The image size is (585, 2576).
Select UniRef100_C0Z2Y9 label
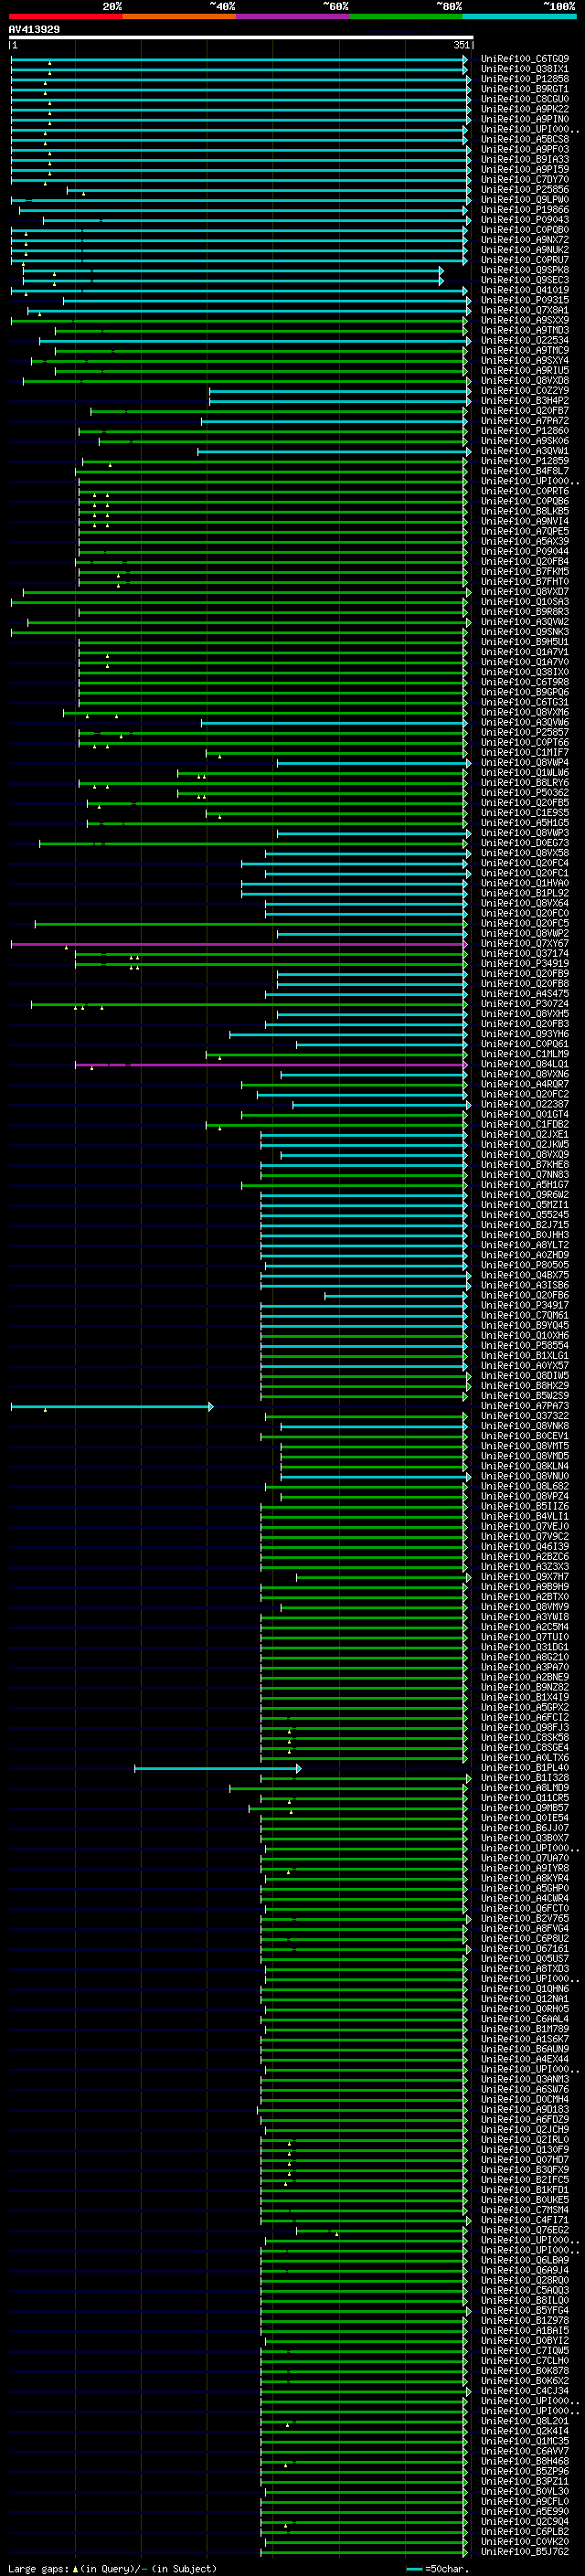tap(525, 391)
